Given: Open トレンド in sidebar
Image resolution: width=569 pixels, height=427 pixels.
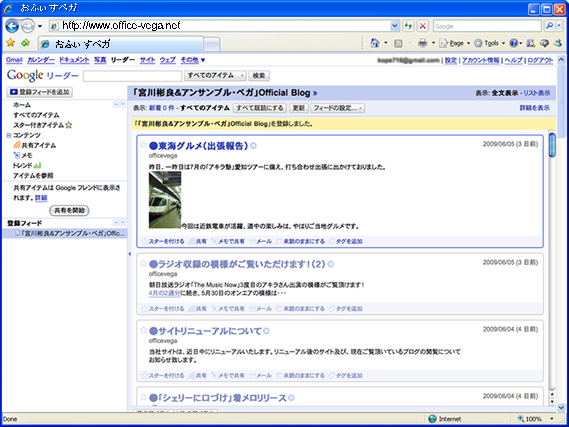Looking at the screenshot, I should [27, 165].
